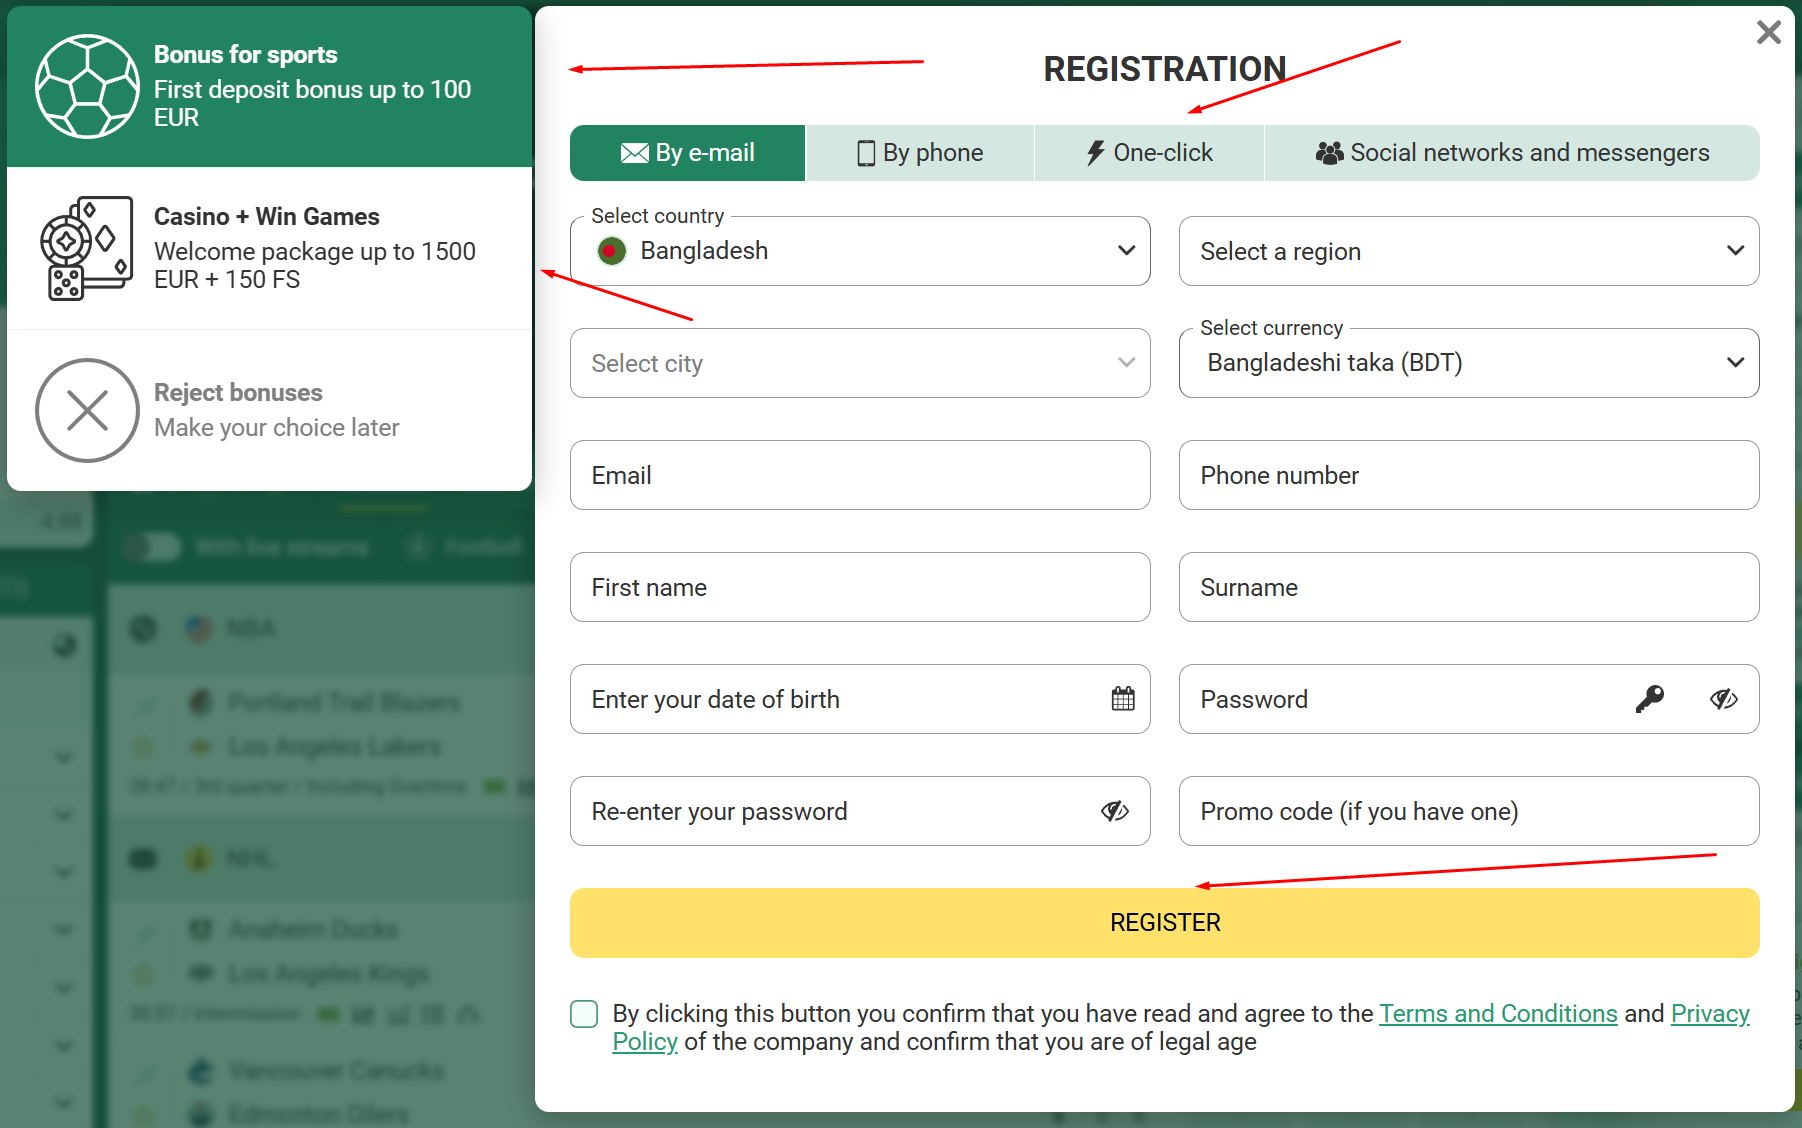Close the registration dialog with the X
Image resolution: width=1802 pixels, height=1128 pixels.
point(1768,33)
